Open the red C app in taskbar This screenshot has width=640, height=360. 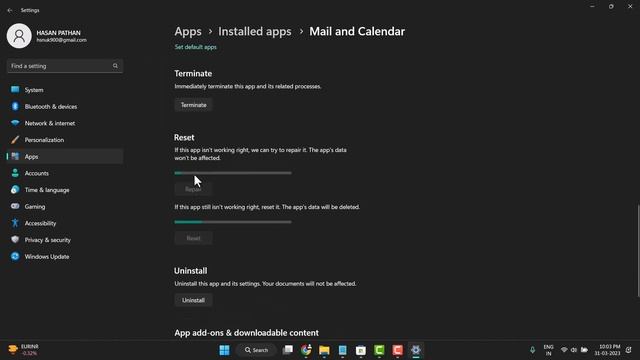(x=398, y=350)
